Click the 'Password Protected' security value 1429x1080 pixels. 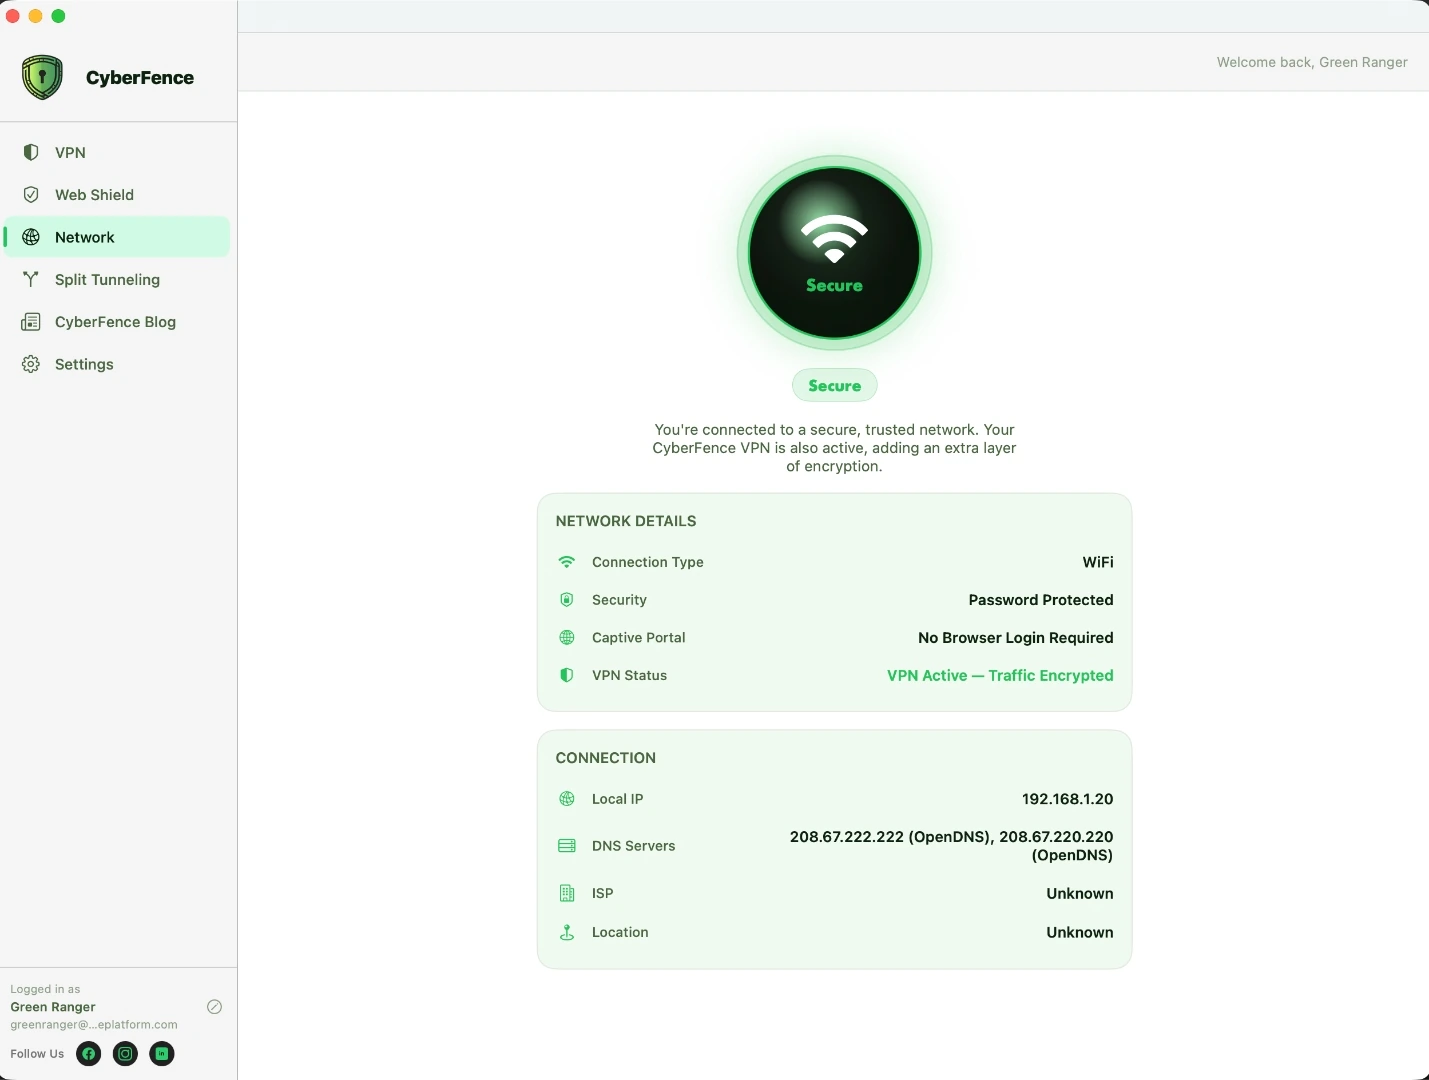tap(1041, 600)
